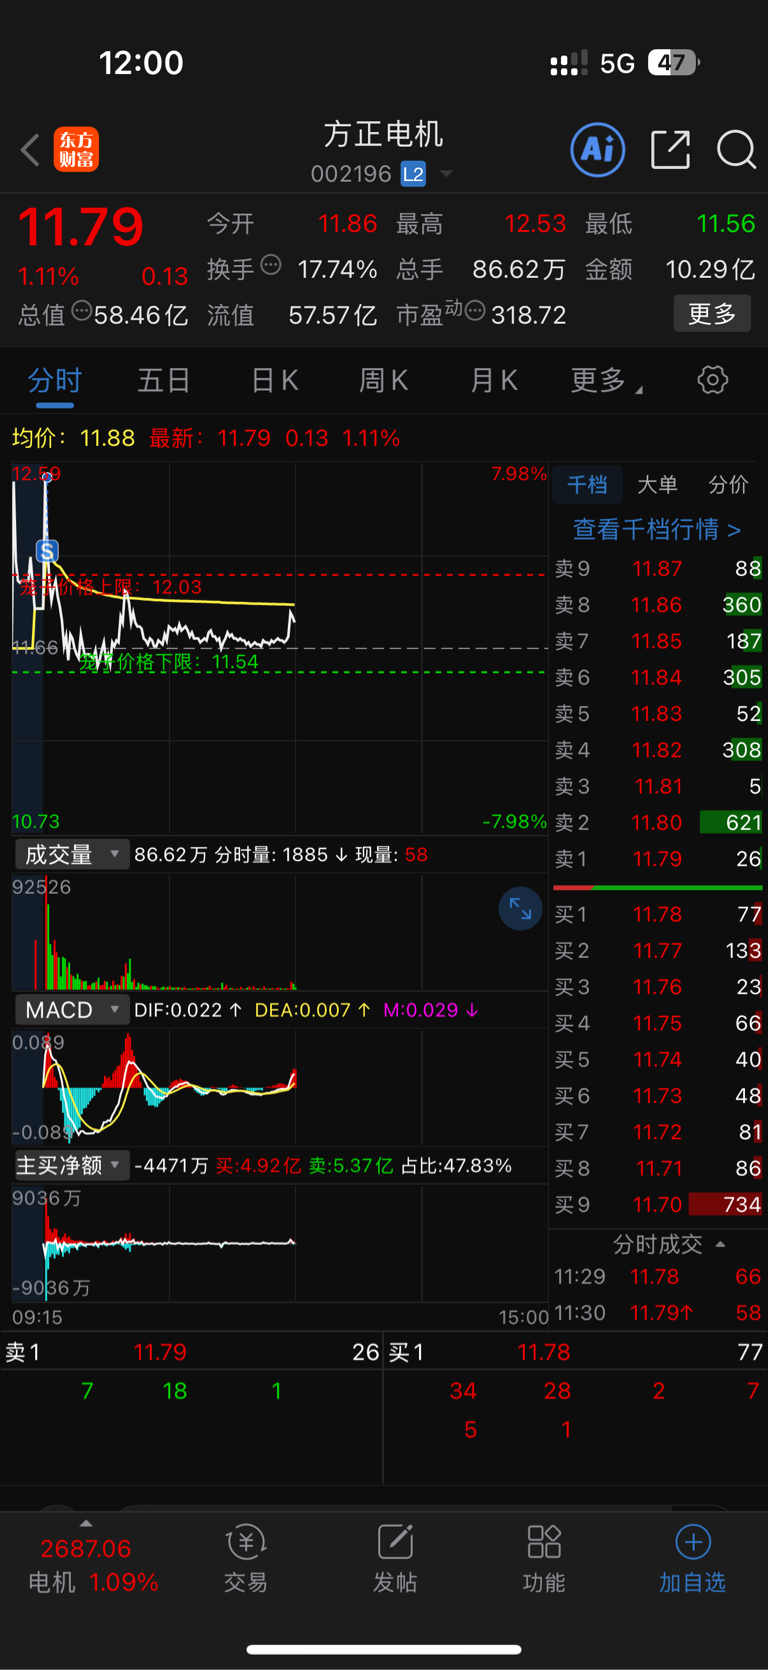
Task: Expand chart to fullscreen icon
Action: pos(520,908)
